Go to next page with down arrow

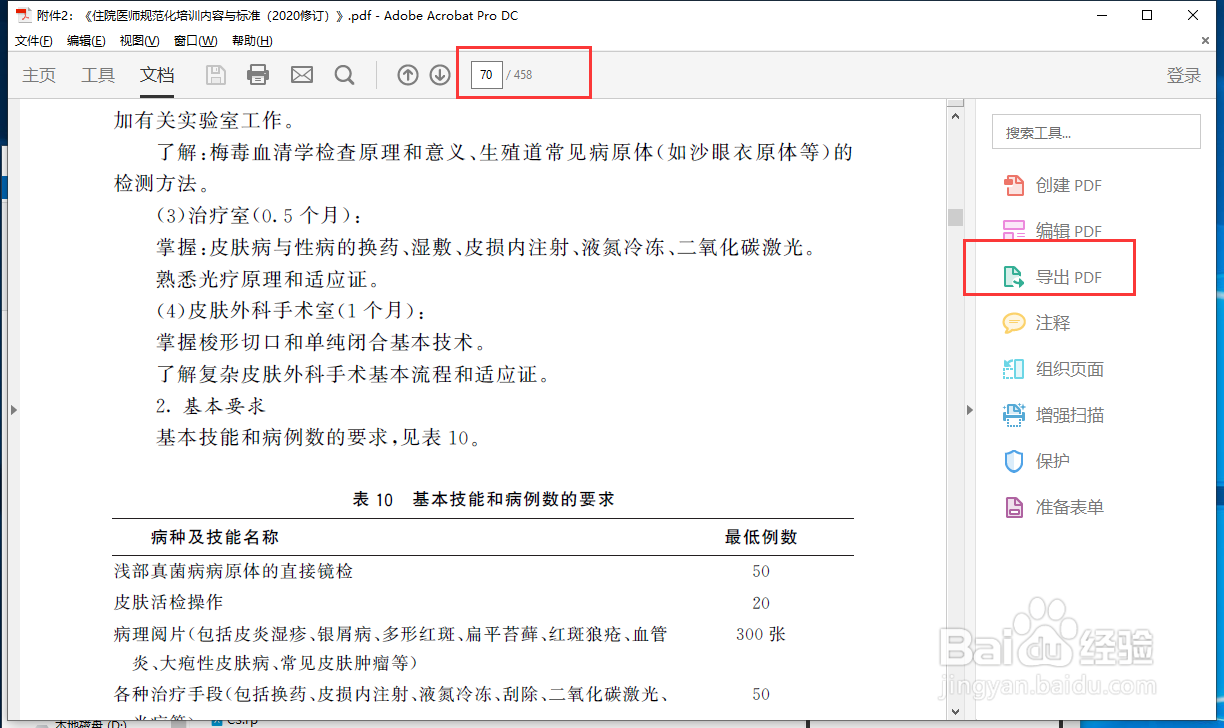point(440,75)
